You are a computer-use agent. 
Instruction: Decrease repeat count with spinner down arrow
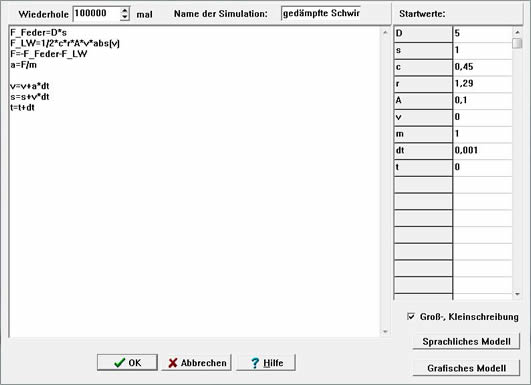coord(125,17)
